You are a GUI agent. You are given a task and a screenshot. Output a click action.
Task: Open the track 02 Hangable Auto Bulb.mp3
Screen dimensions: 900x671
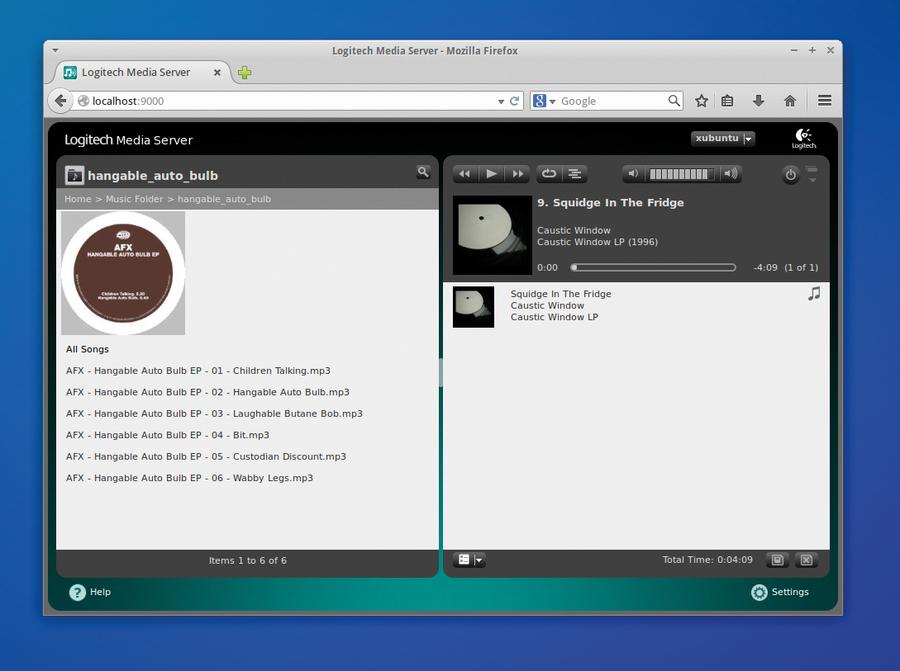[x=207, y=392]
